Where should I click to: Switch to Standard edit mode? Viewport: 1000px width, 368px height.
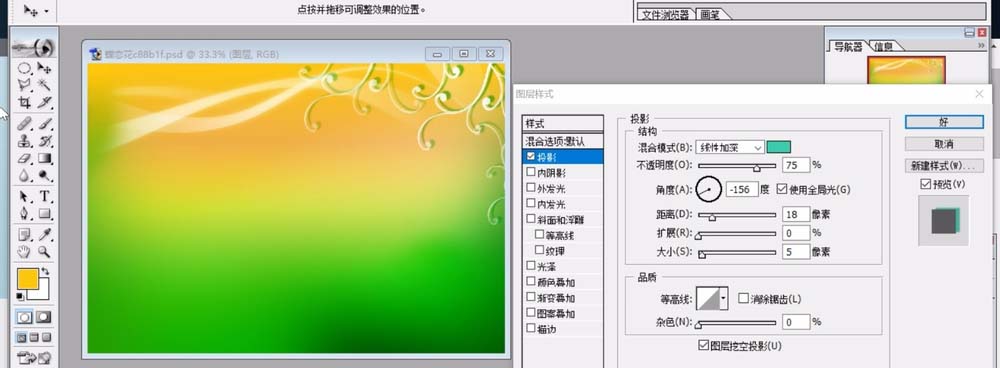[24, 317]
